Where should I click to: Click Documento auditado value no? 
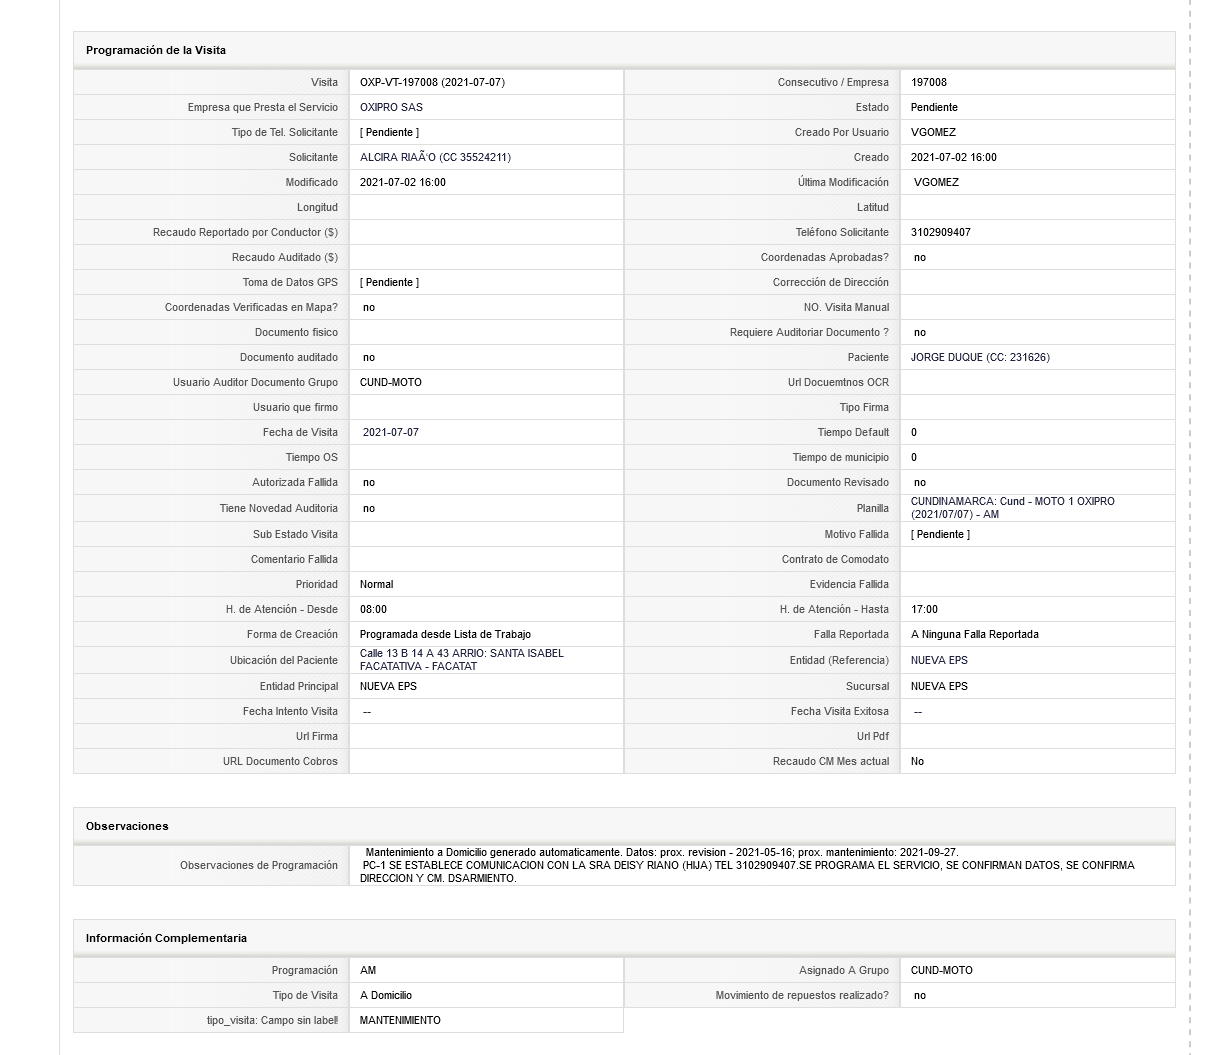(369, 357)
